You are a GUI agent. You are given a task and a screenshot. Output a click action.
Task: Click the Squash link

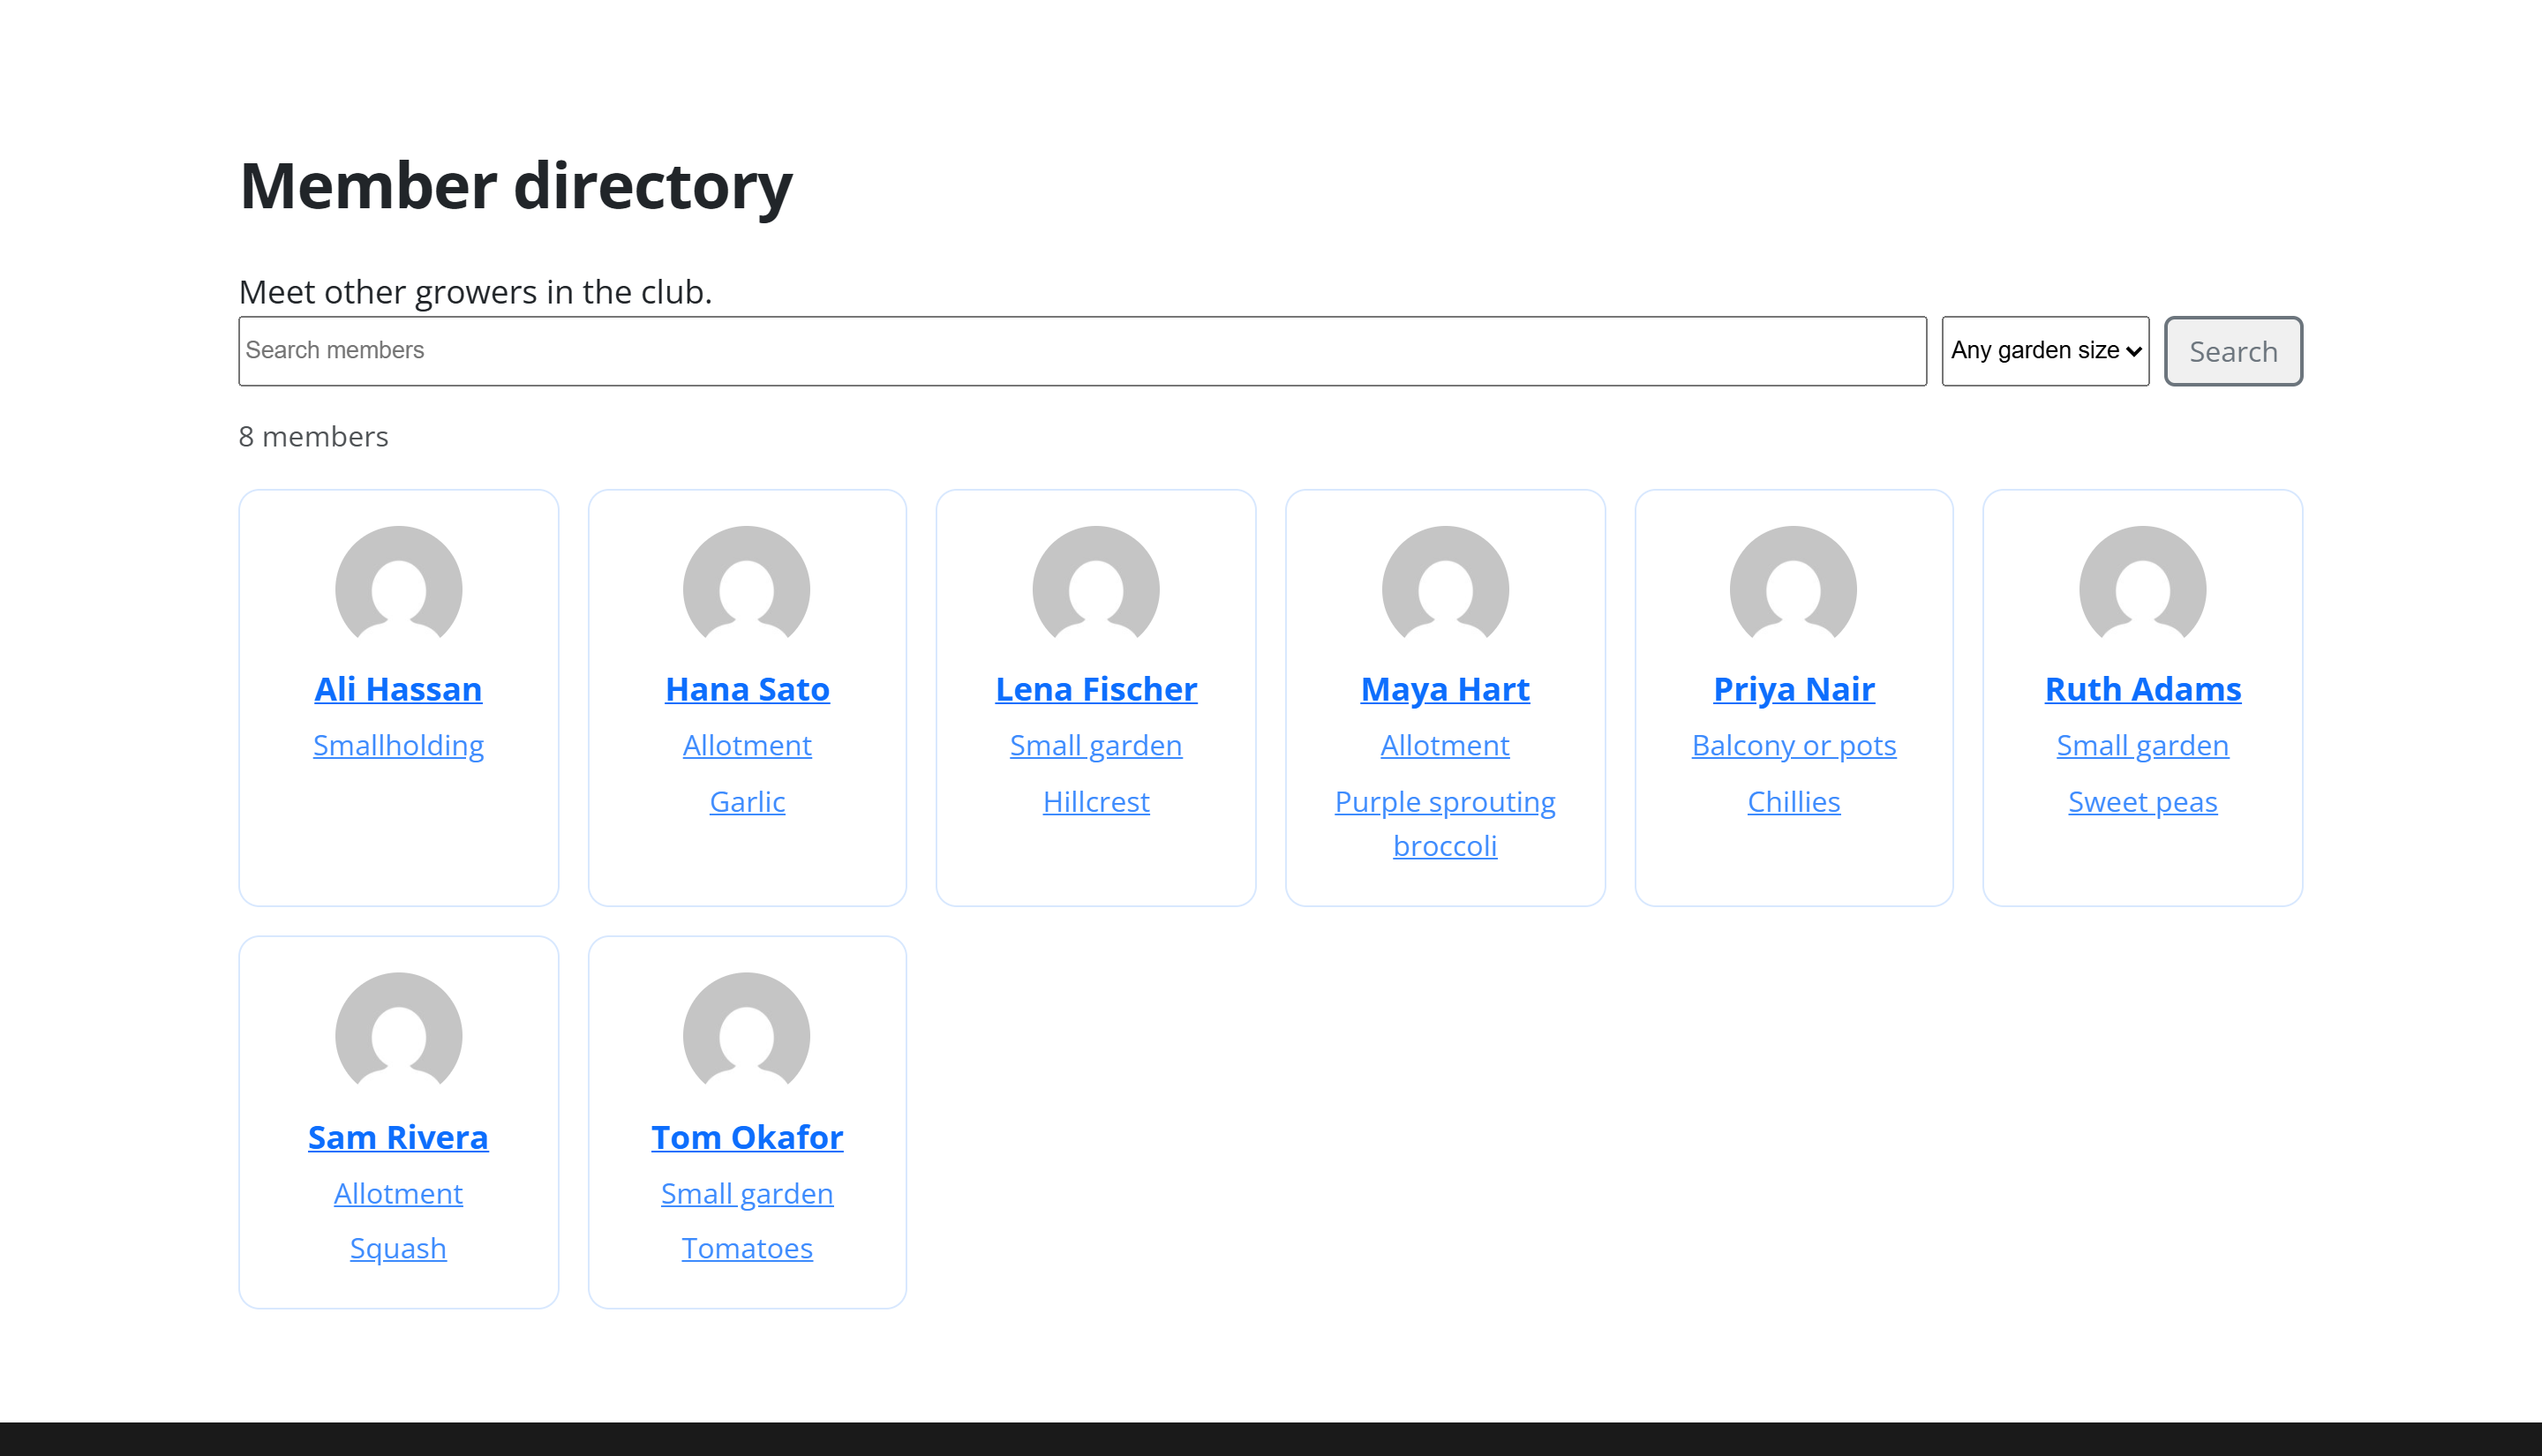coord(398,1248)
